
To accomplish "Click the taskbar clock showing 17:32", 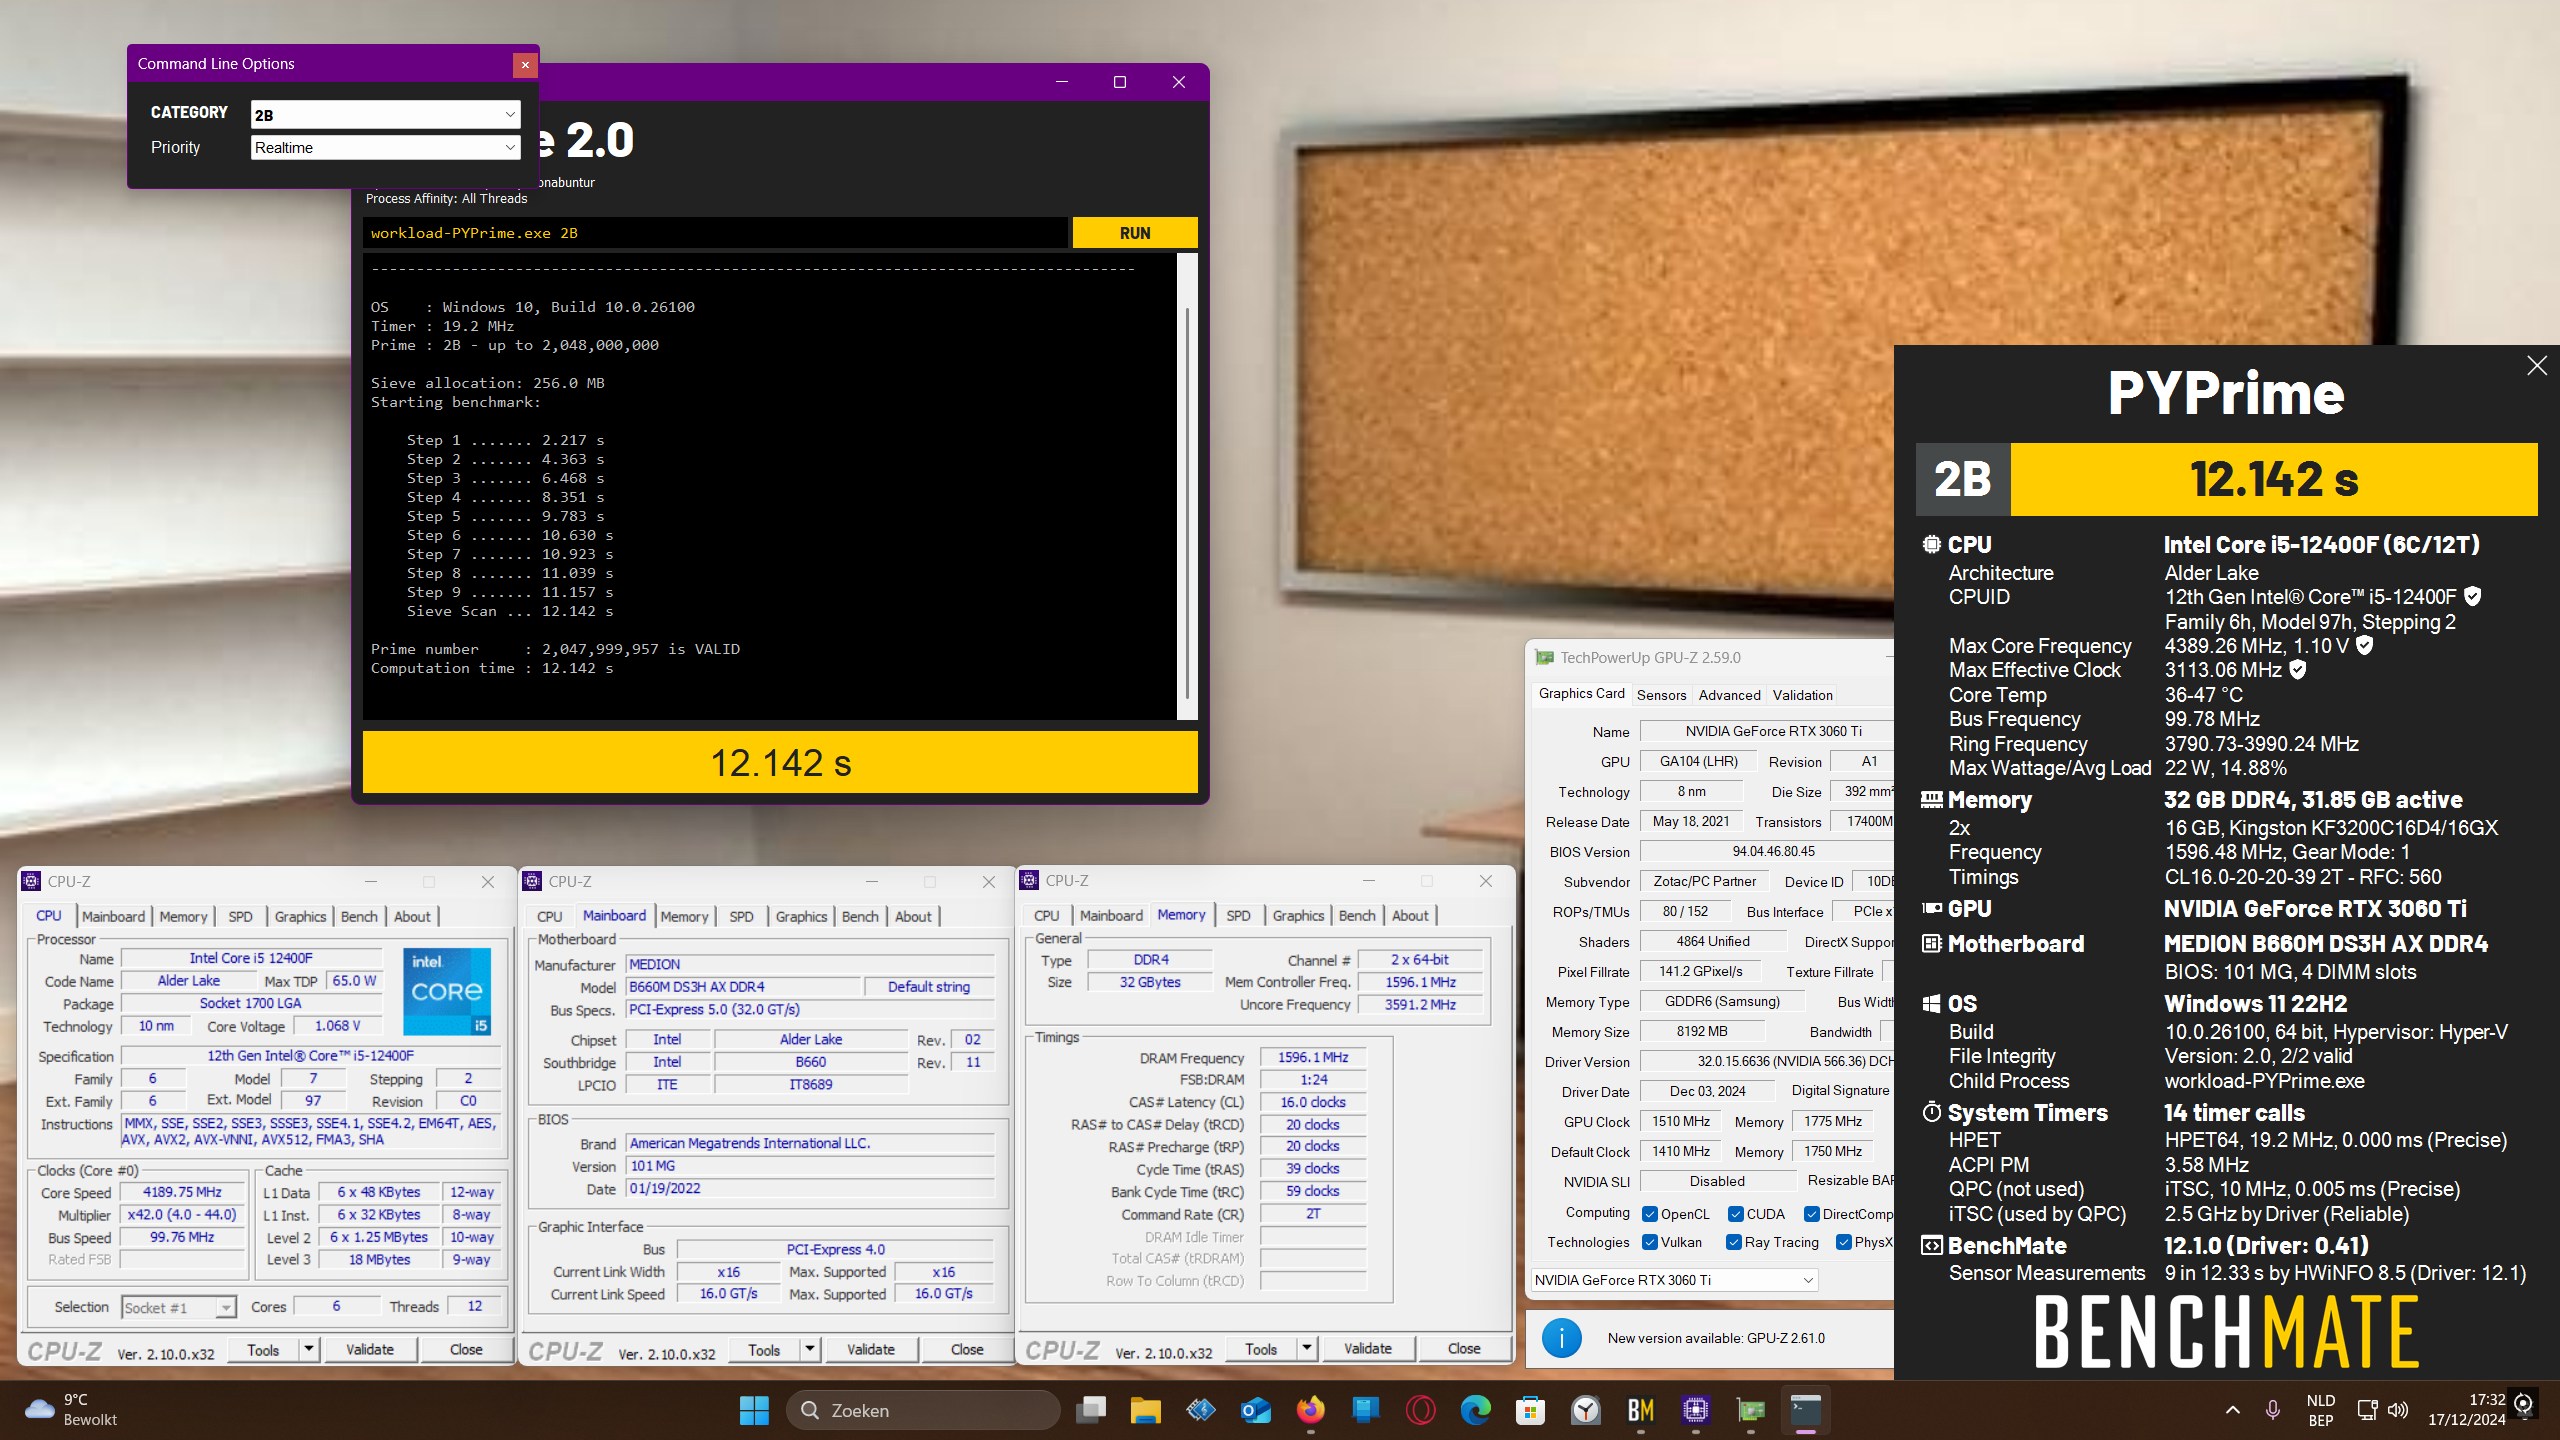I will point(2466,1410).
